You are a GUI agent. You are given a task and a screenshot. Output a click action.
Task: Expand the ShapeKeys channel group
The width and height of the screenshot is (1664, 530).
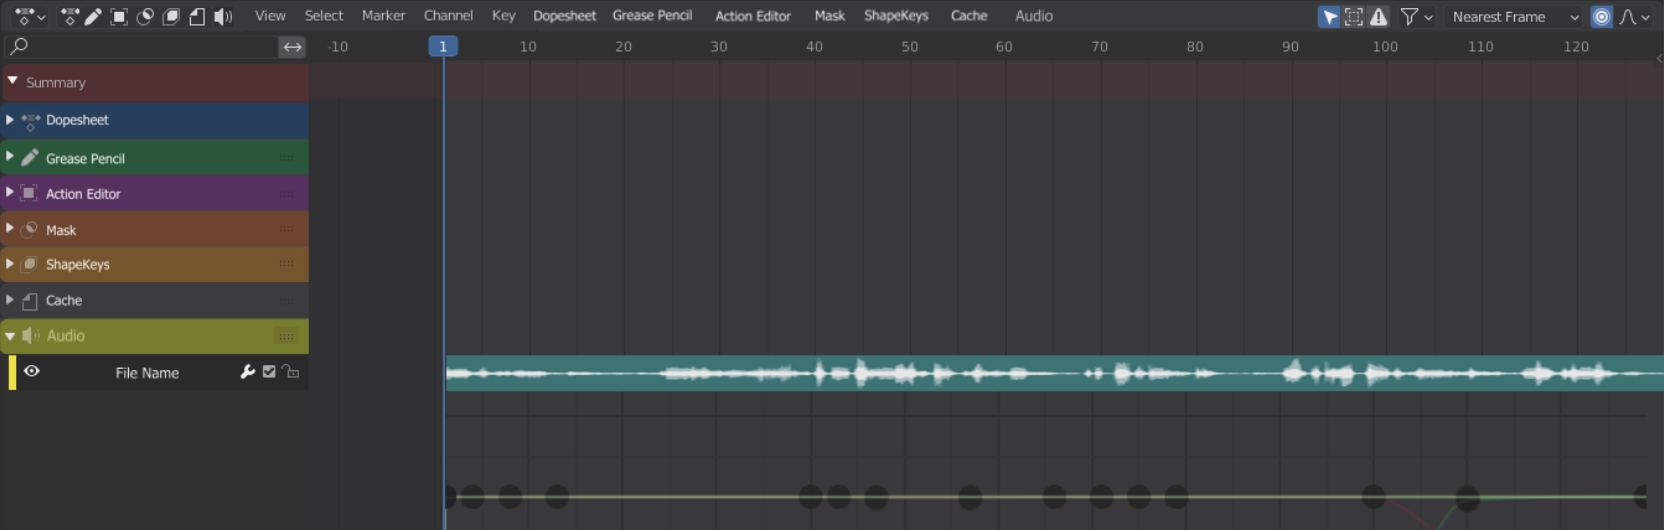tap(10, 264)
